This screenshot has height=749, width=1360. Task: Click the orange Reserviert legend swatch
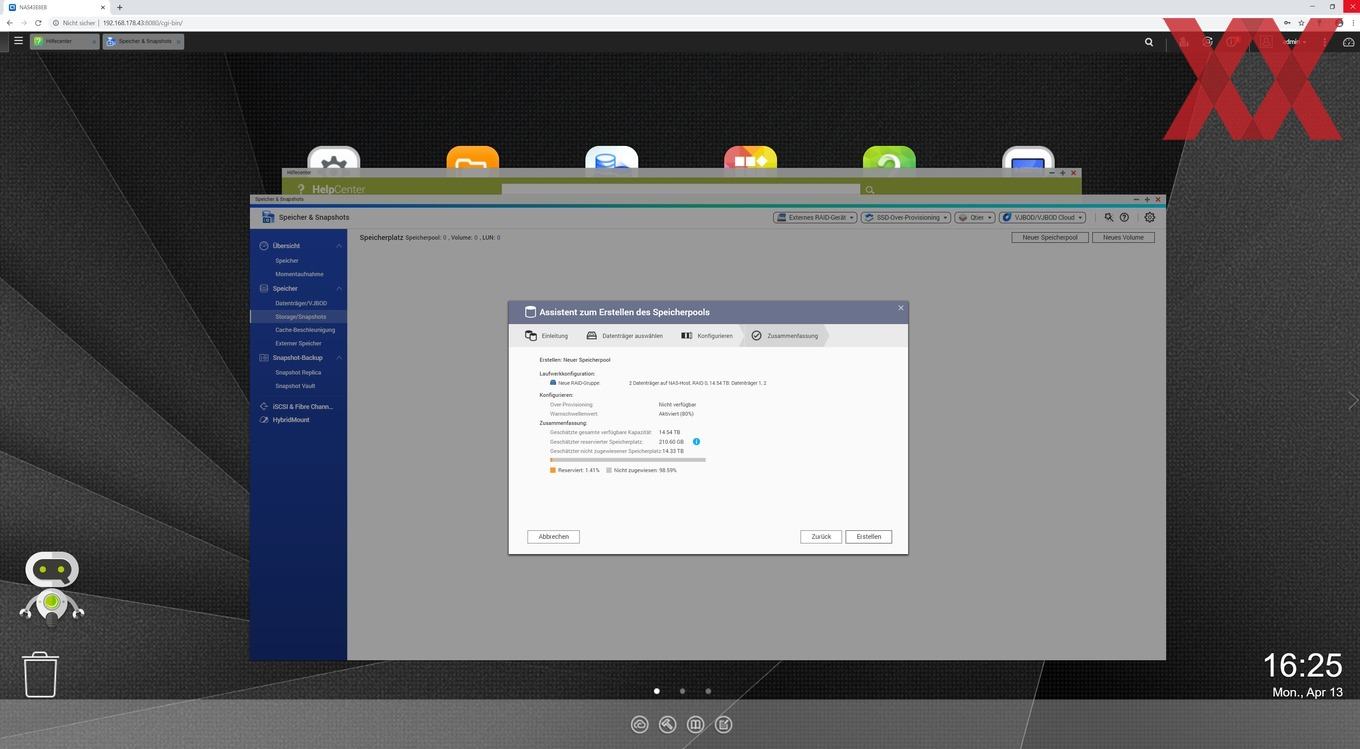point(553,470)
